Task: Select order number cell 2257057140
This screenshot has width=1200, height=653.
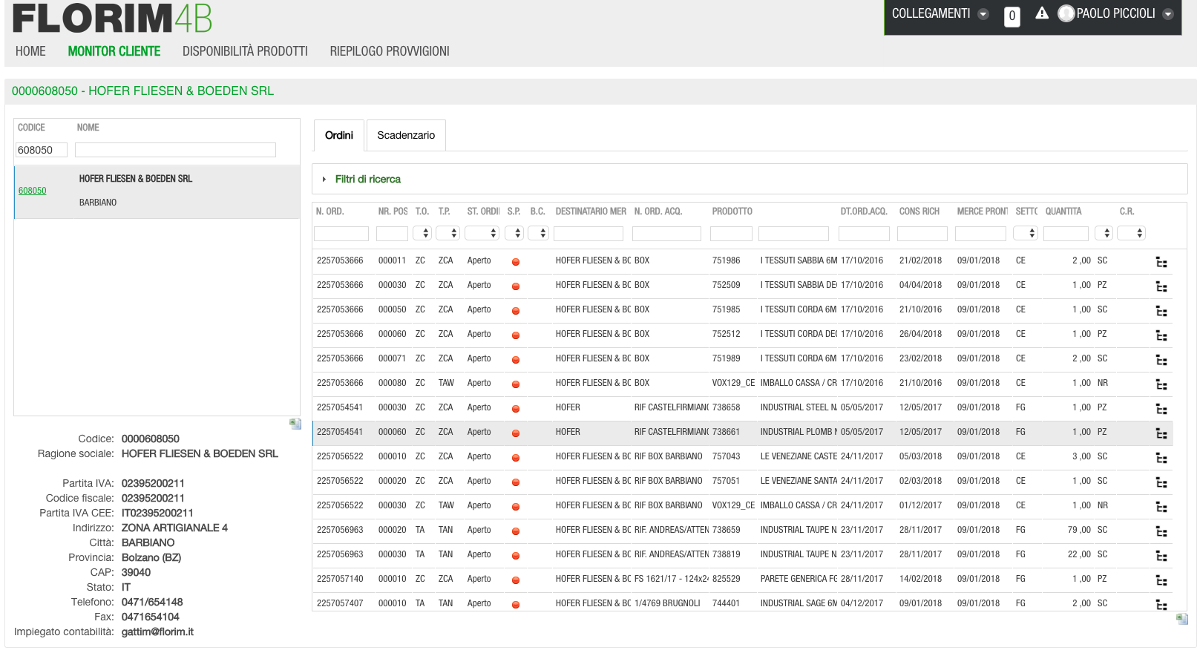Action: point(340,579)
